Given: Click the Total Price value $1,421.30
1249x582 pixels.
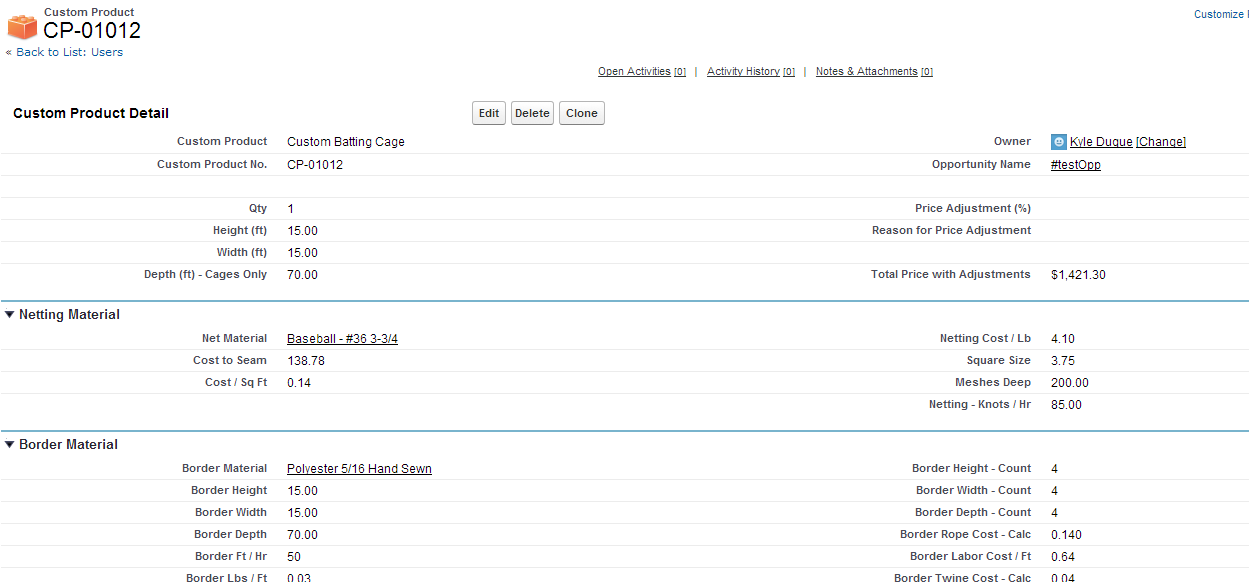Looking at the screenshot, I should (1078, 274).
